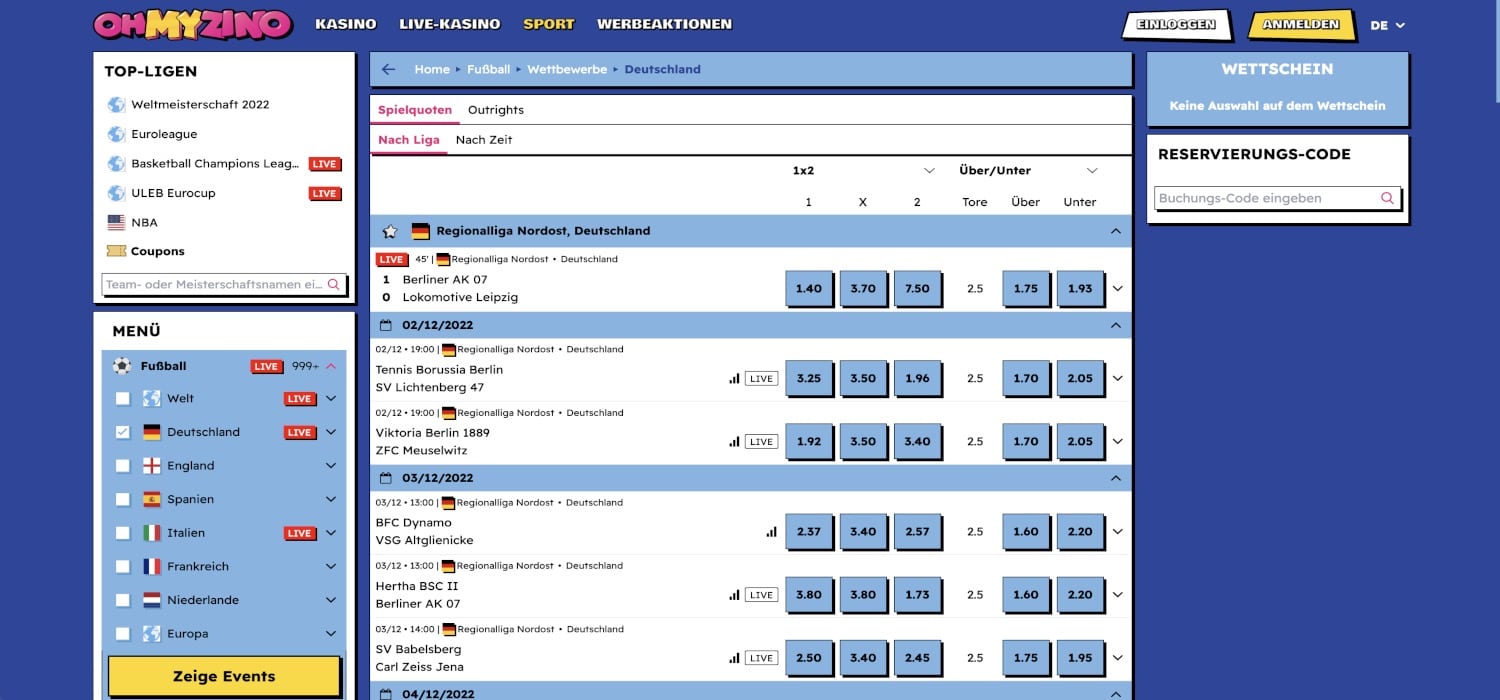Click globe icon next to Euroleague
Screen dimensions: 1500x700
point(116,134)
